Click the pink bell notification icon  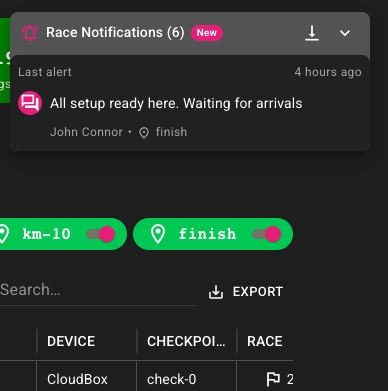30,33
